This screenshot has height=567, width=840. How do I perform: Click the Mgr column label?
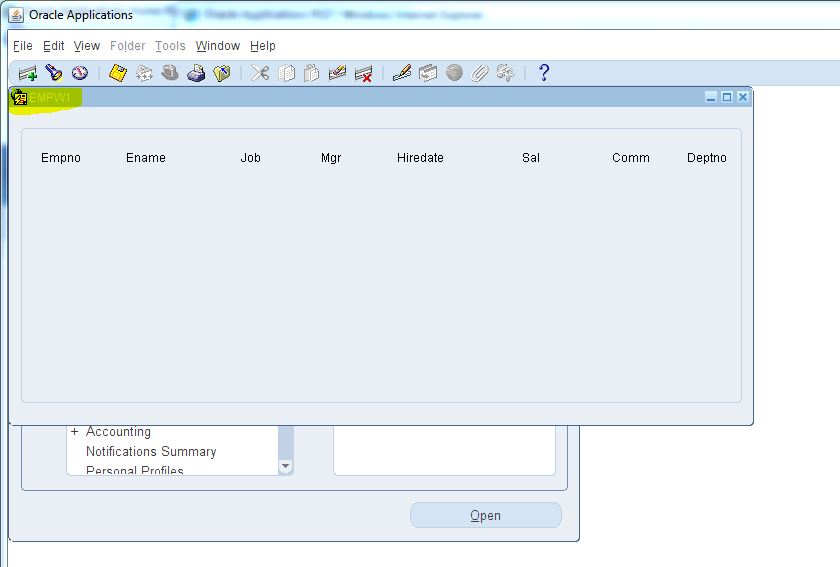(x=331, y=158)
